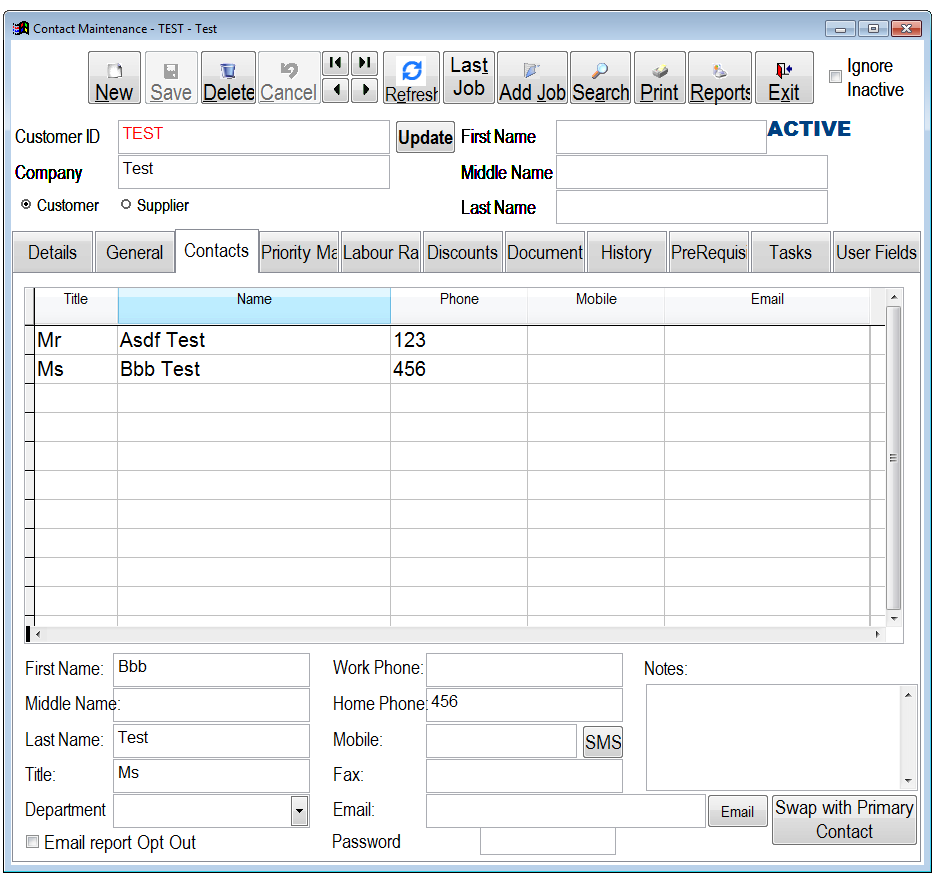
Task: Click Swap with Primary Contact button
Action: coord(844,819)
